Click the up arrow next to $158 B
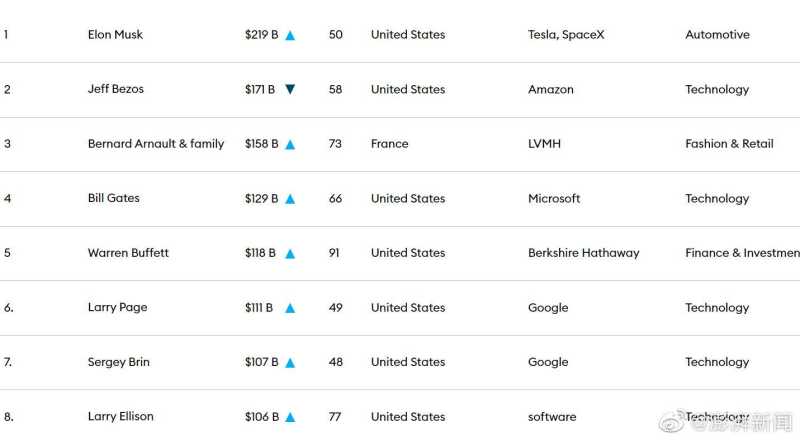Screen dimensions: 800x441 [290, 144]
